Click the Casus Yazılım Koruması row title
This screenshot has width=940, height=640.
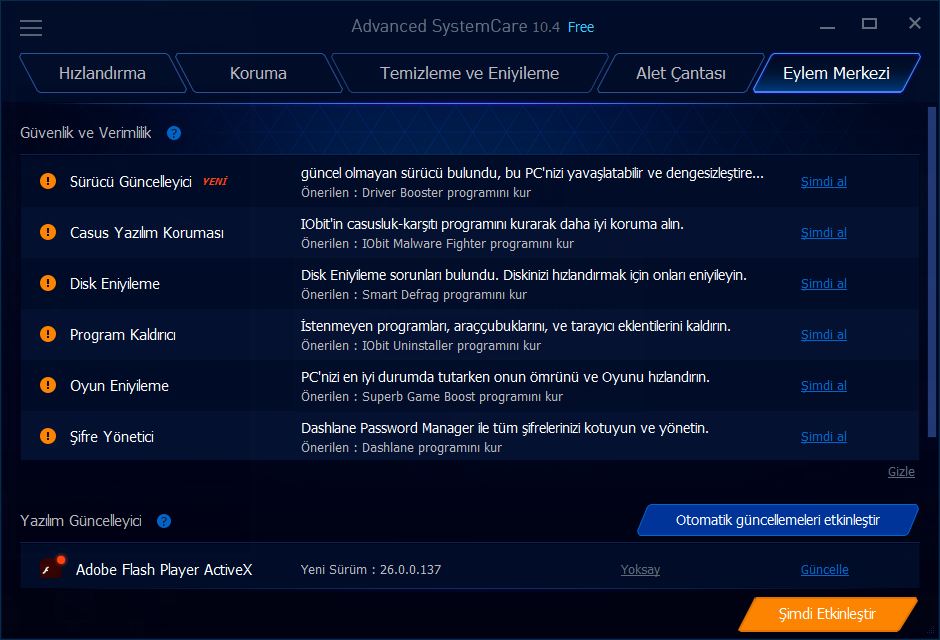[x=147, y=233]
